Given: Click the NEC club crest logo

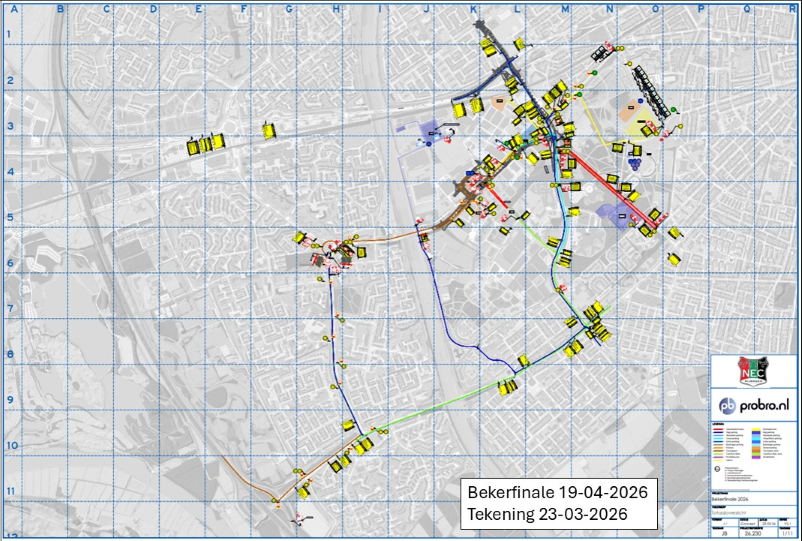Looking at the screenshot, I should pos(755,372).
